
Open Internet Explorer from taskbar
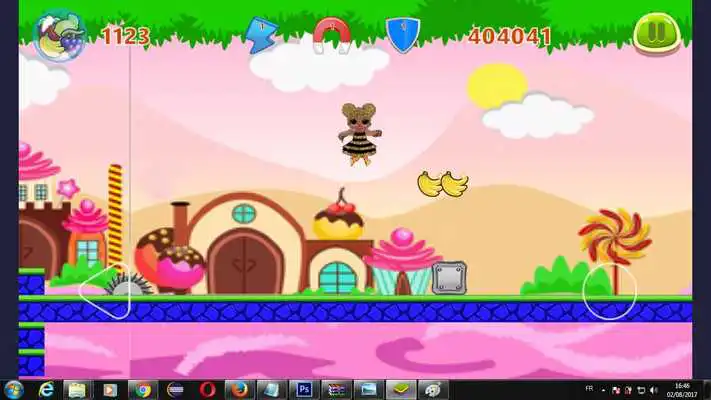pyautogui.click(x=47, y=390)
